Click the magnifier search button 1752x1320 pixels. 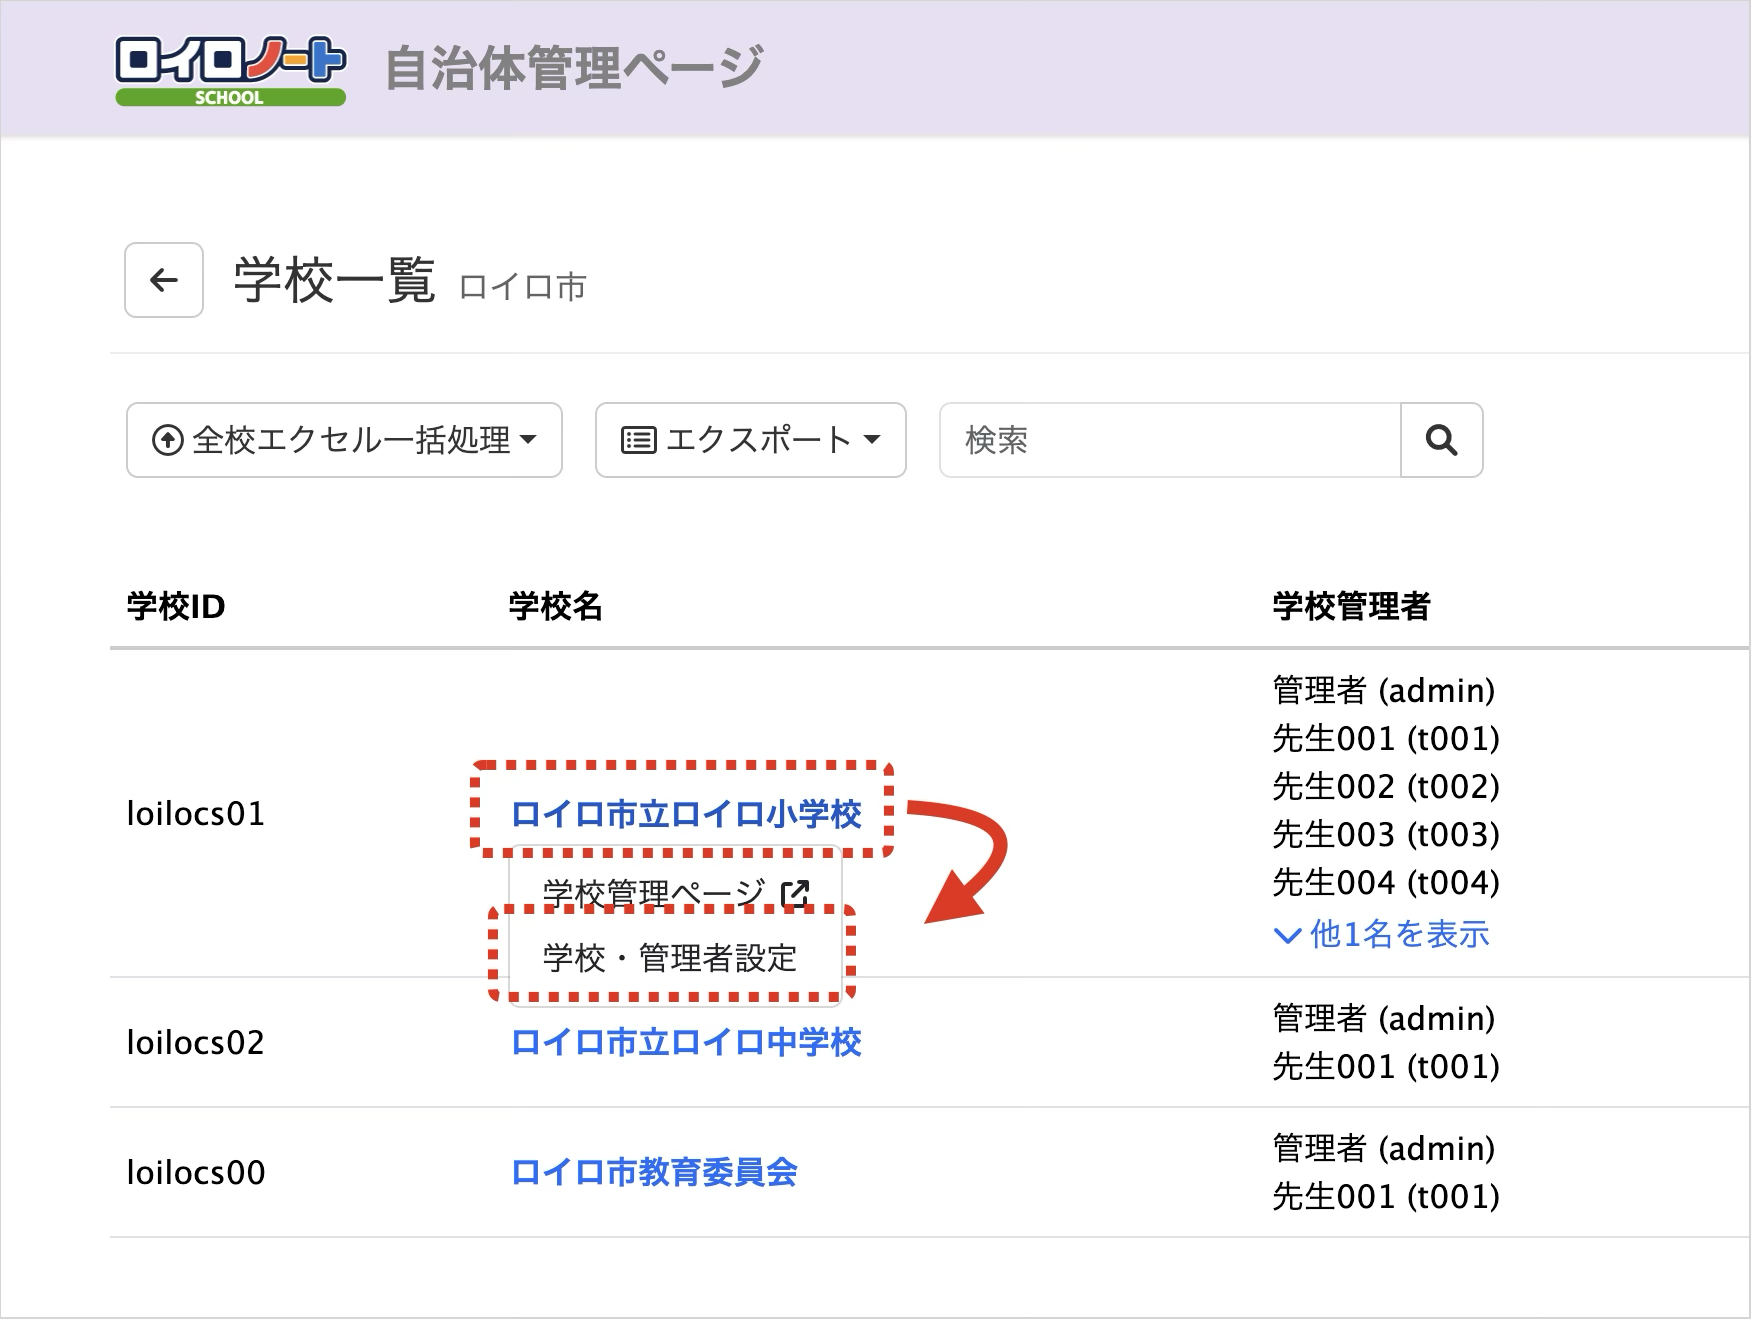[x=1441, y=440]
